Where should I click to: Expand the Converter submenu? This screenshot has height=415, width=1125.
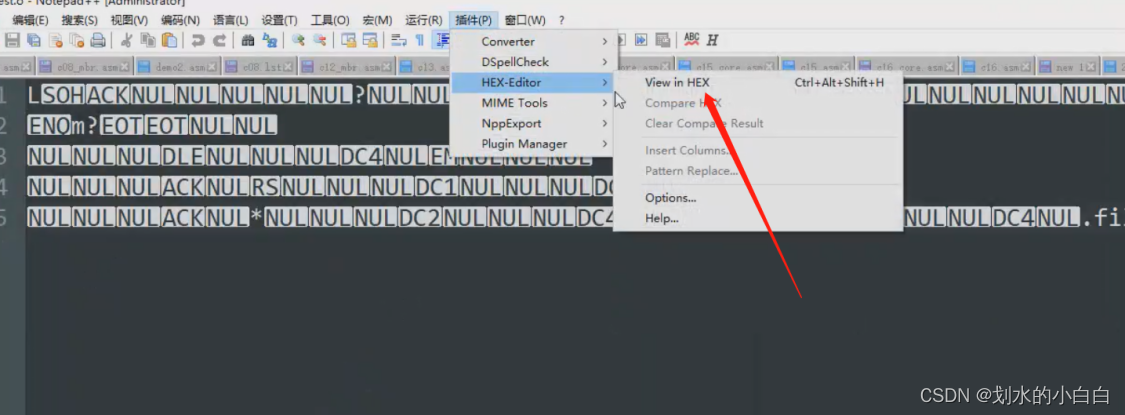tap(534, 42)
